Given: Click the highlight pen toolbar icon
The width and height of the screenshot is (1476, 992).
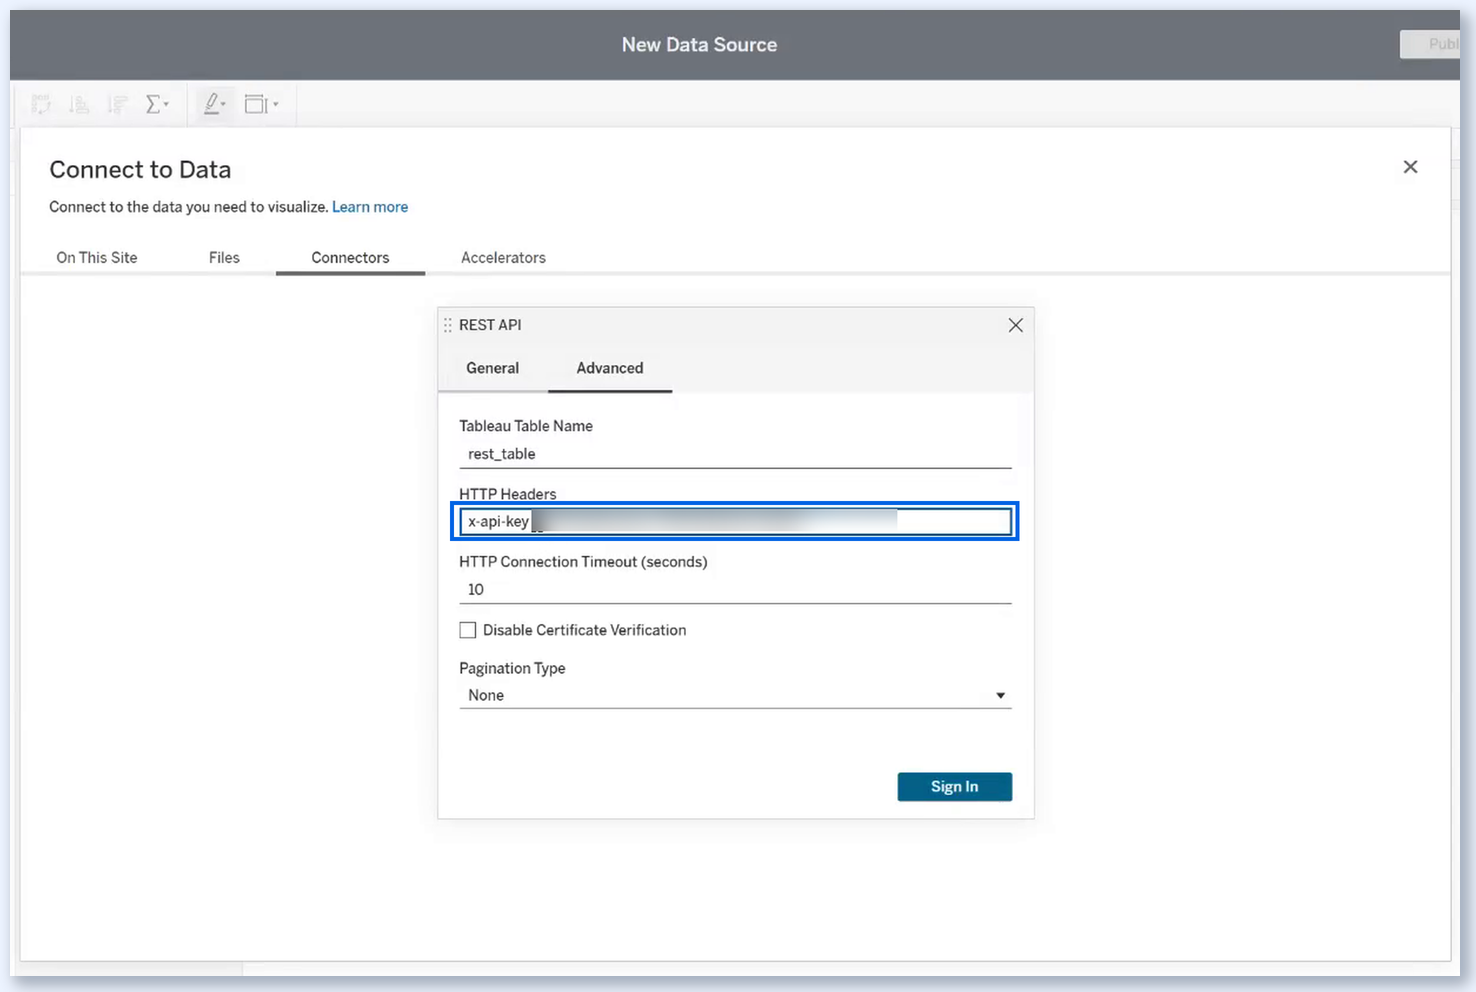Looking at the screenshot, I should (214, 104).
